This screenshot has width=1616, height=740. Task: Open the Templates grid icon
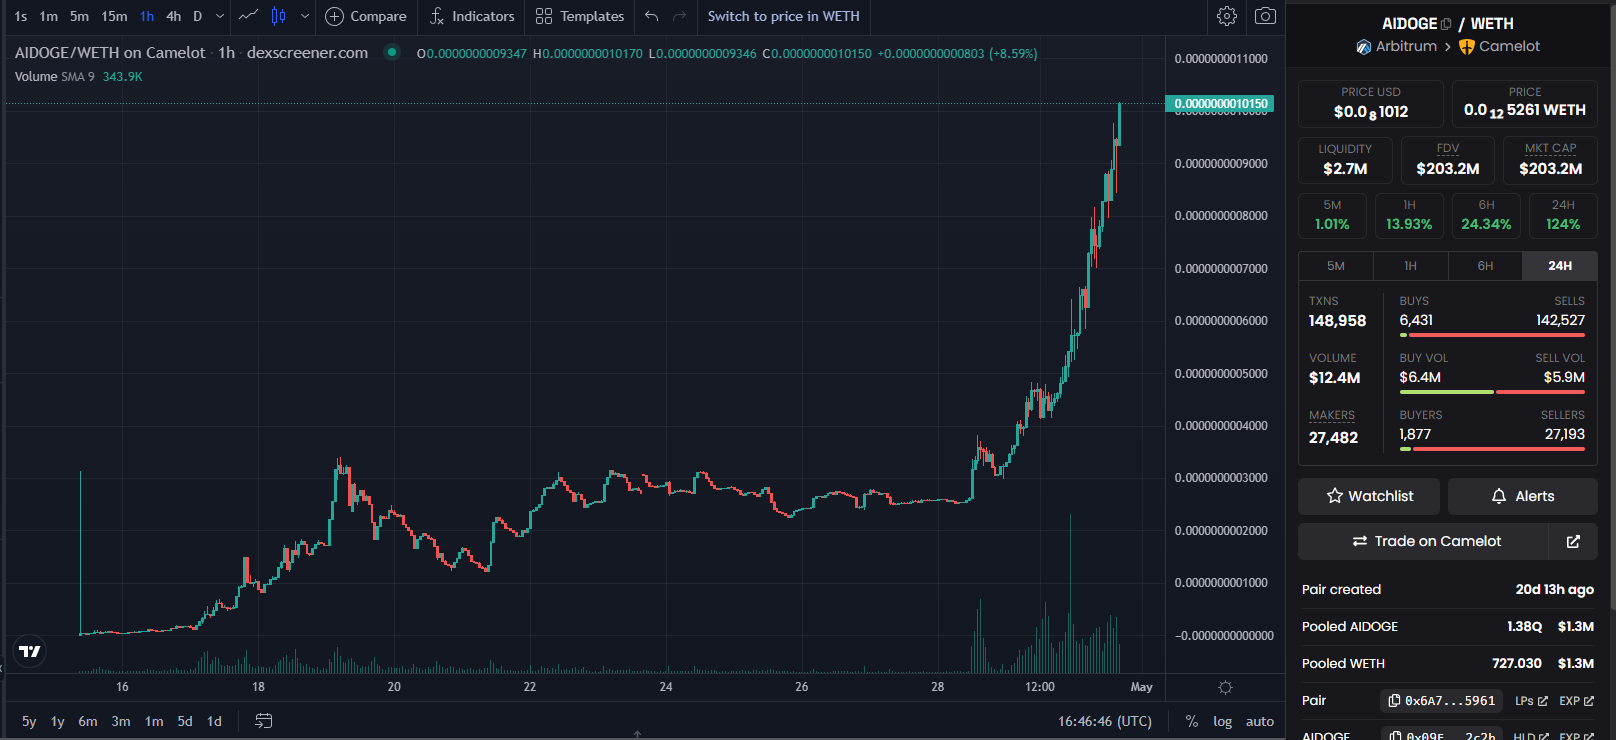point(544,16)
